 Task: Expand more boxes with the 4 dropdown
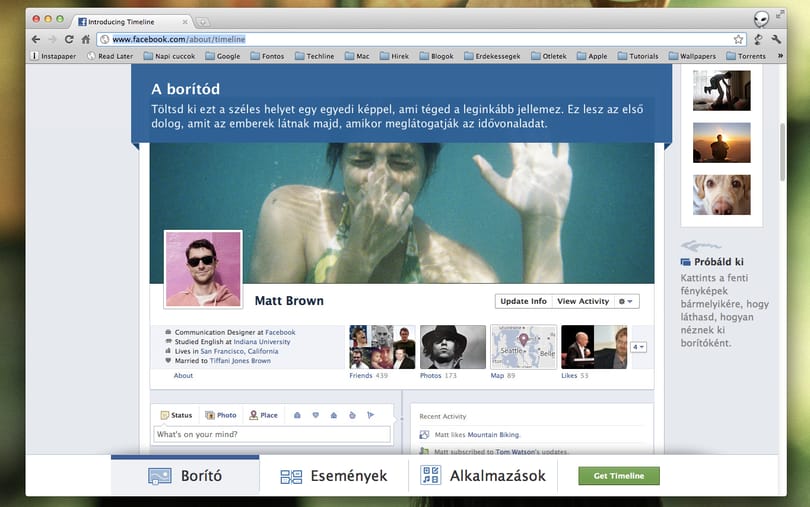click(638, 347)
